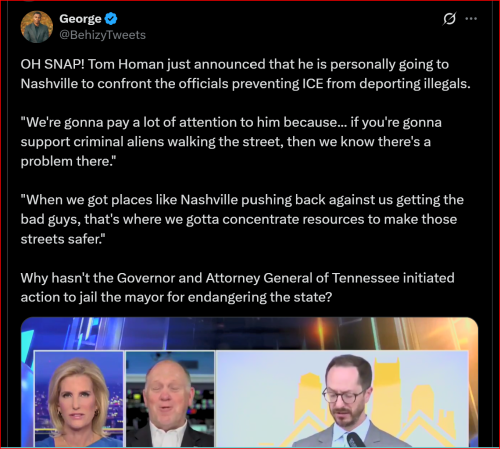Click the blue verified badge
The image size is (500, 449).
111,19
